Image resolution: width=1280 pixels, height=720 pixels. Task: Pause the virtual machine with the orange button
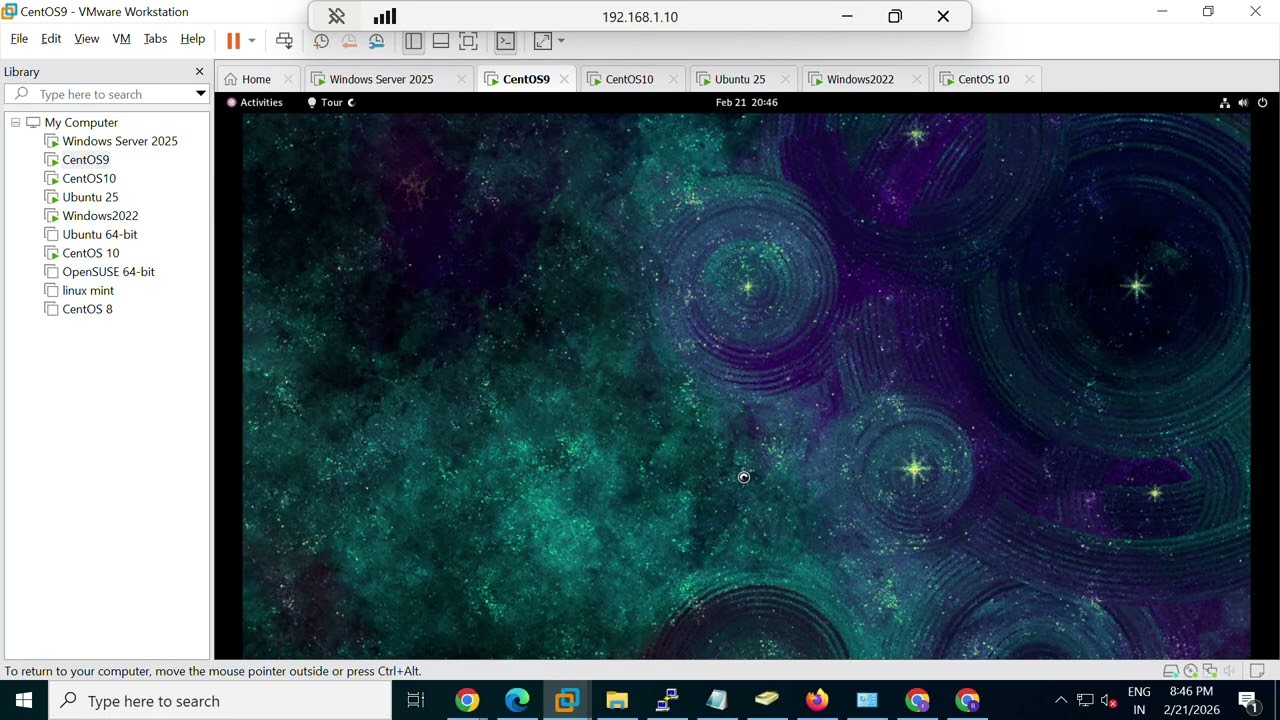click(x=233, y=41)
